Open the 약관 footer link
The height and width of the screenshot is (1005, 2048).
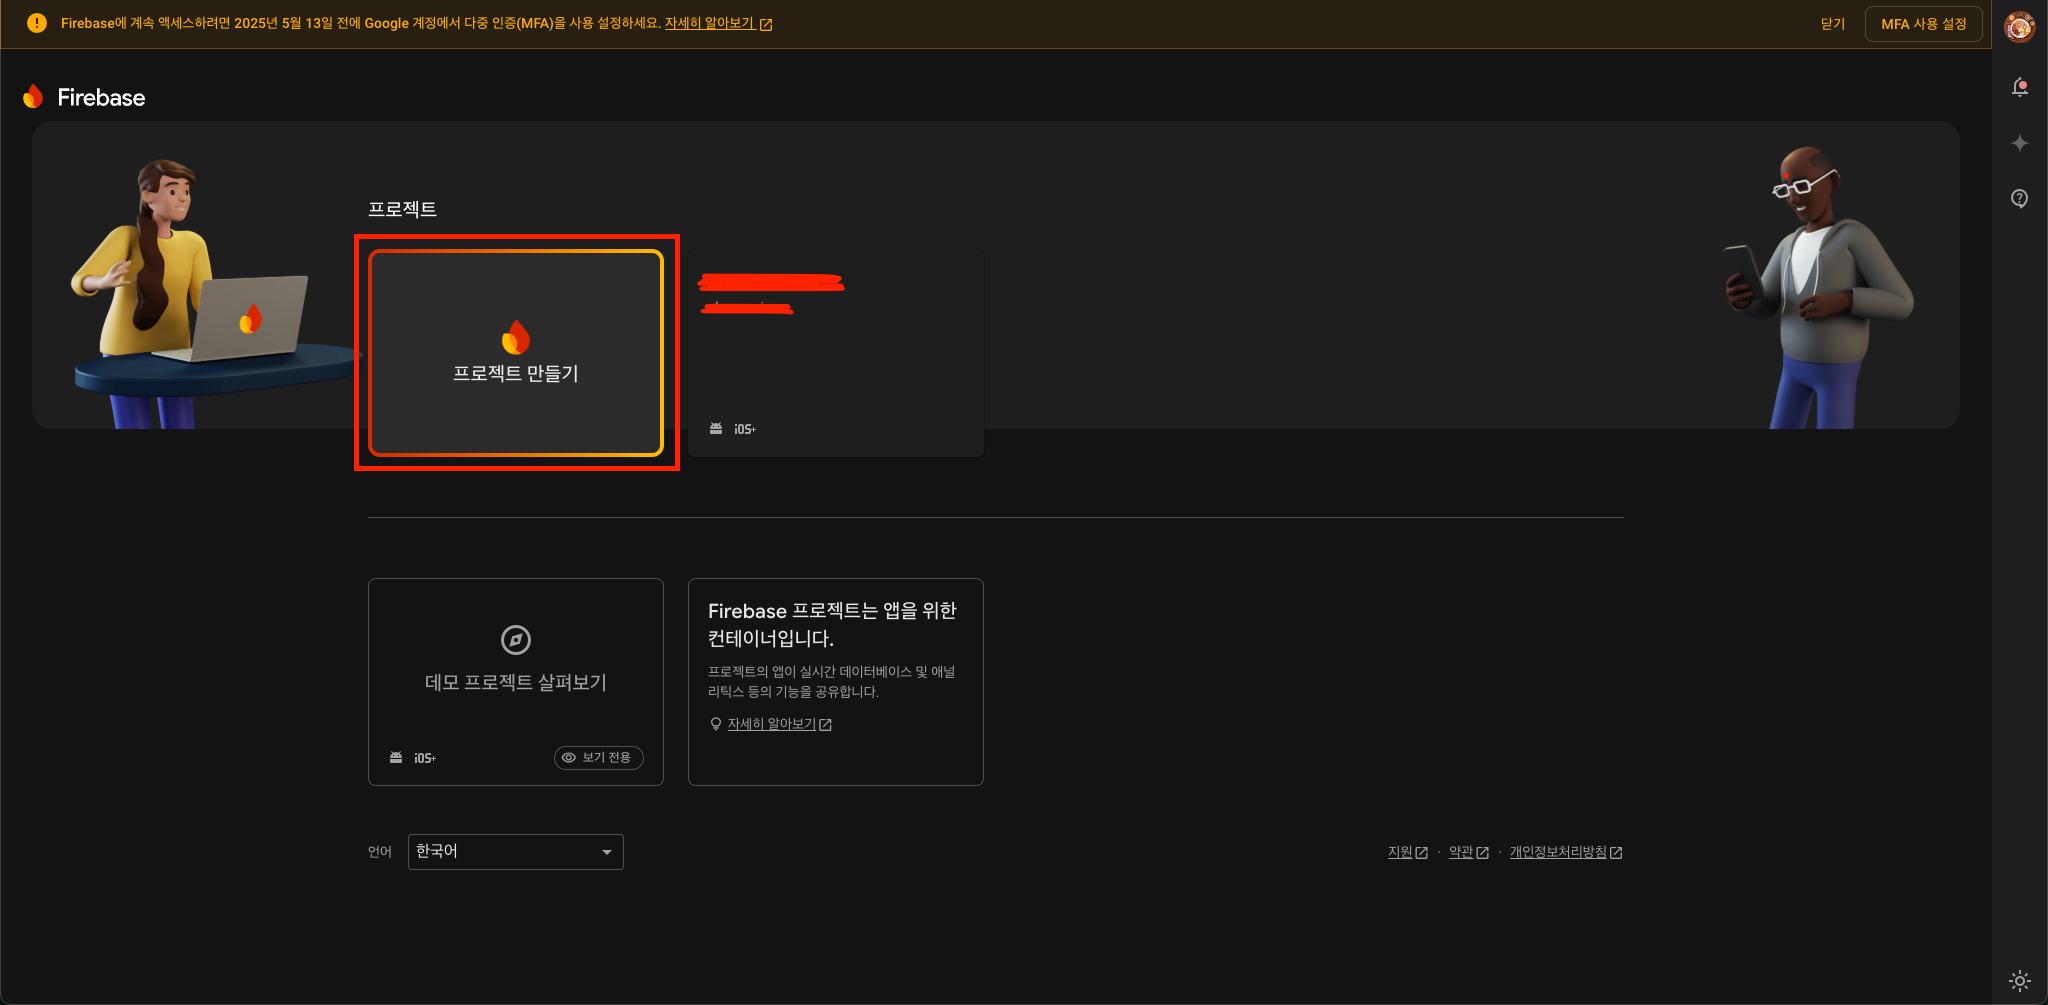pos(1469,852)
